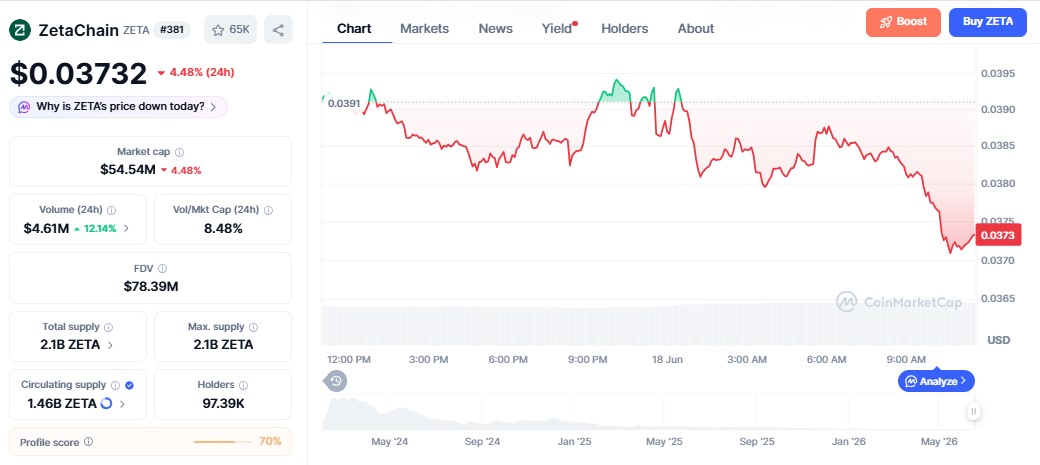Open the News tab

pyautogui.click(x=495, y=29)
